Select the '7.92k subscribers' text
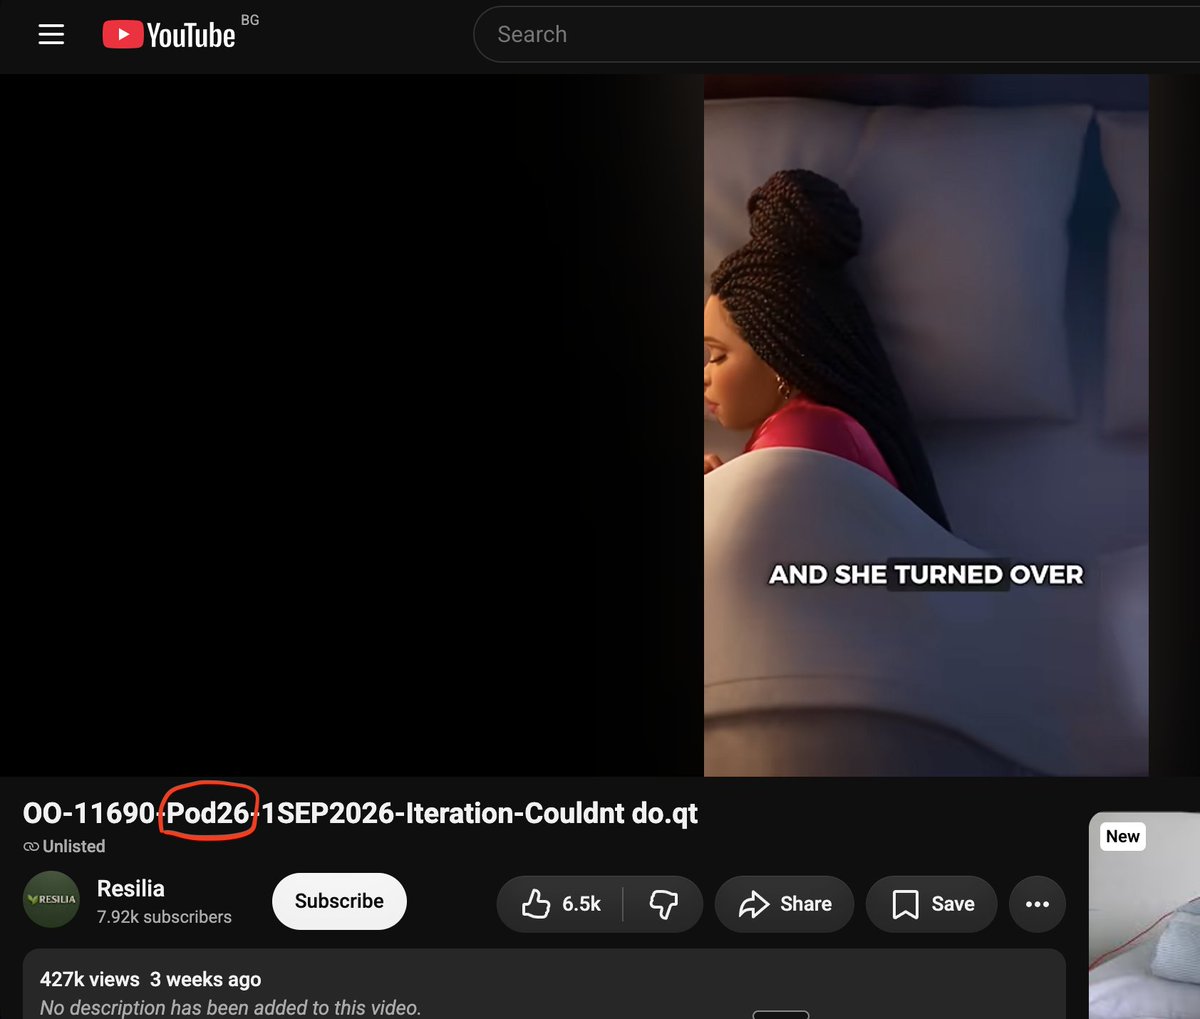The width and height of the screenshot is (1200, 1019). coord(164,917)
